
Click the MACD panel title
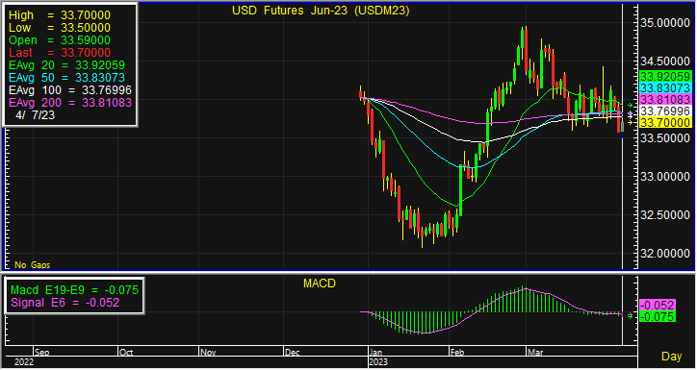coord(319,283)
